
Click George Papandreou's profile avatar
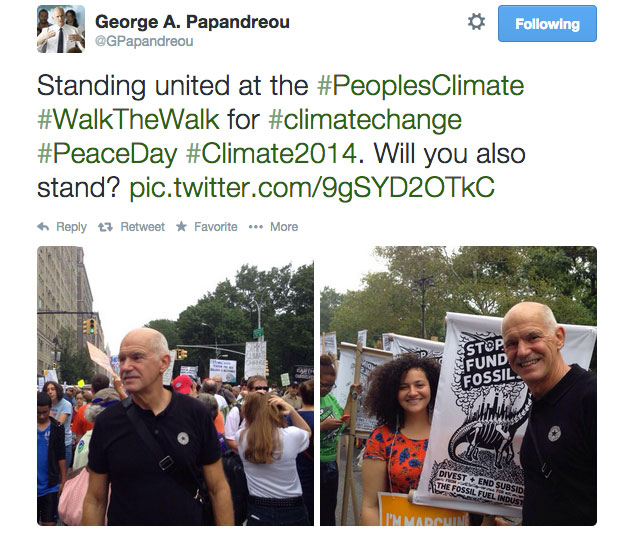click(x=61, y=29)
